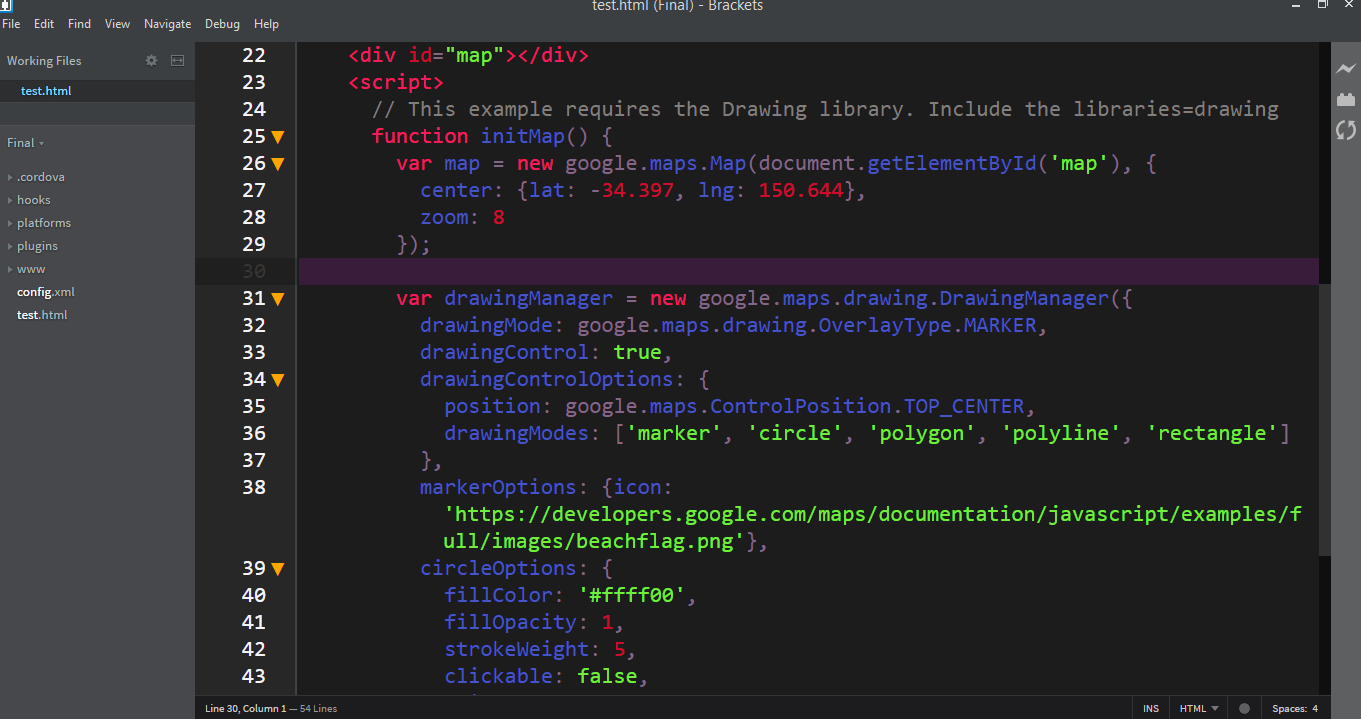The image size is (1361, 719).
Task: Expand the www folder
Action: pos(31,269)
